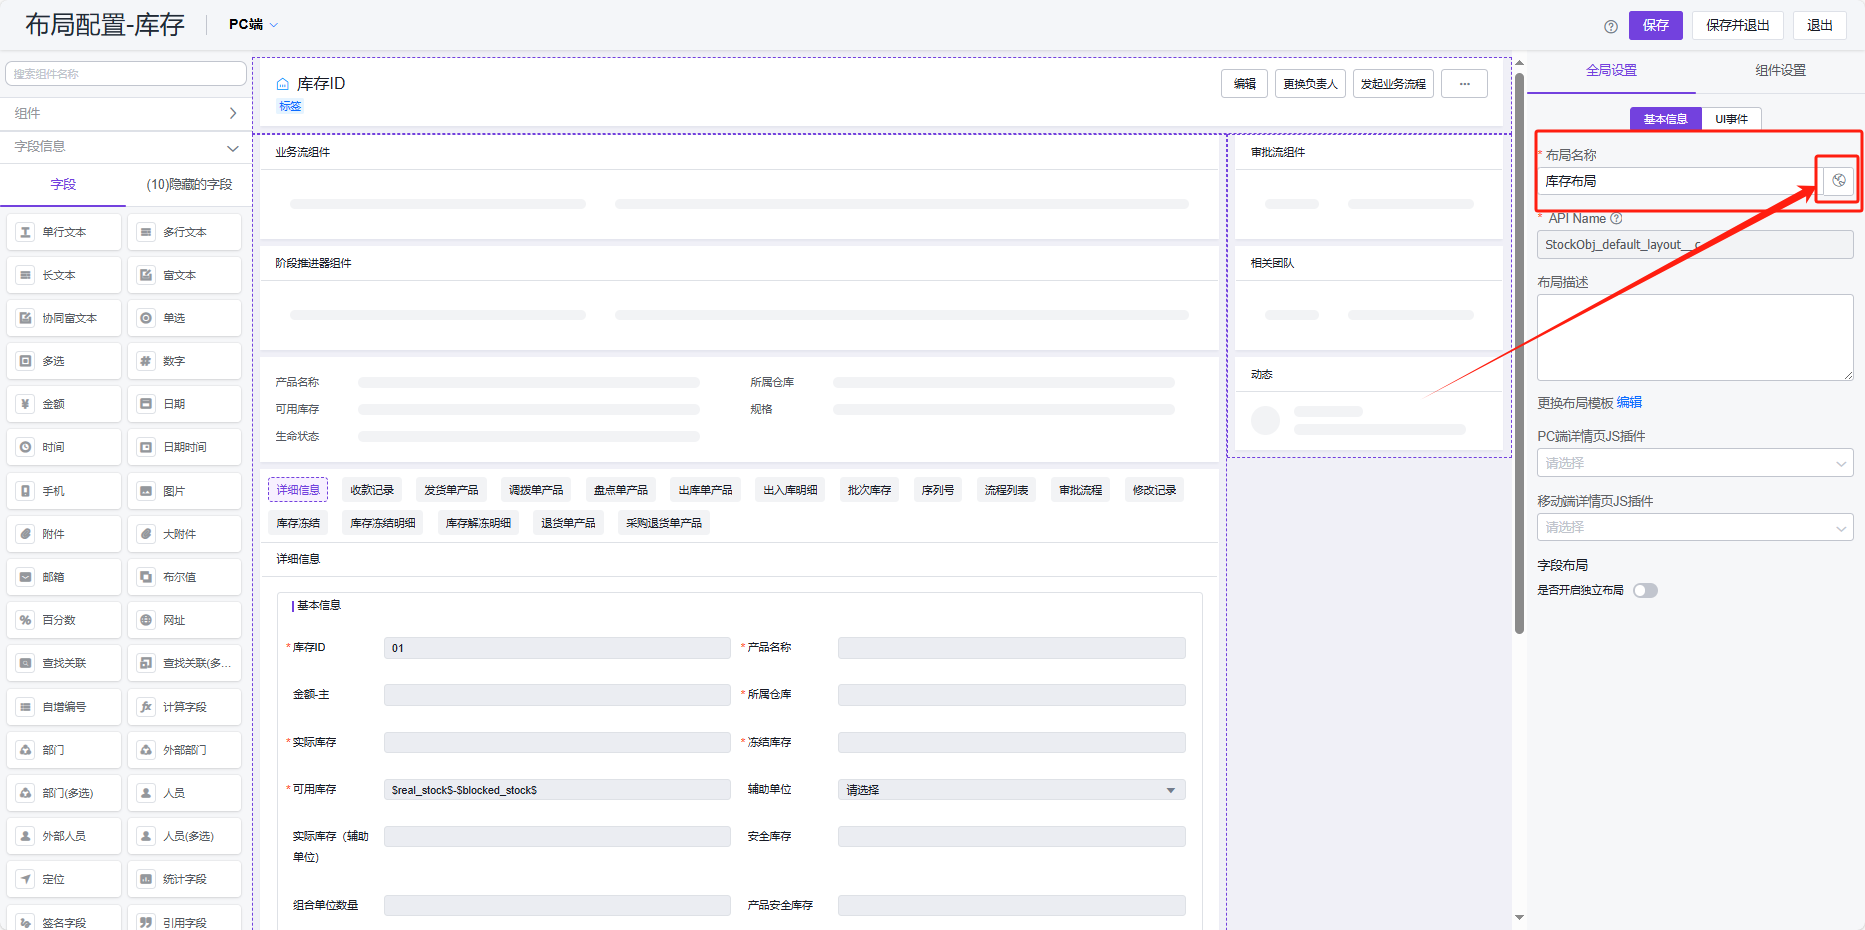Click the 退出 button
The width and height of the screenshot is (1865, 930).
[1819, 26]
